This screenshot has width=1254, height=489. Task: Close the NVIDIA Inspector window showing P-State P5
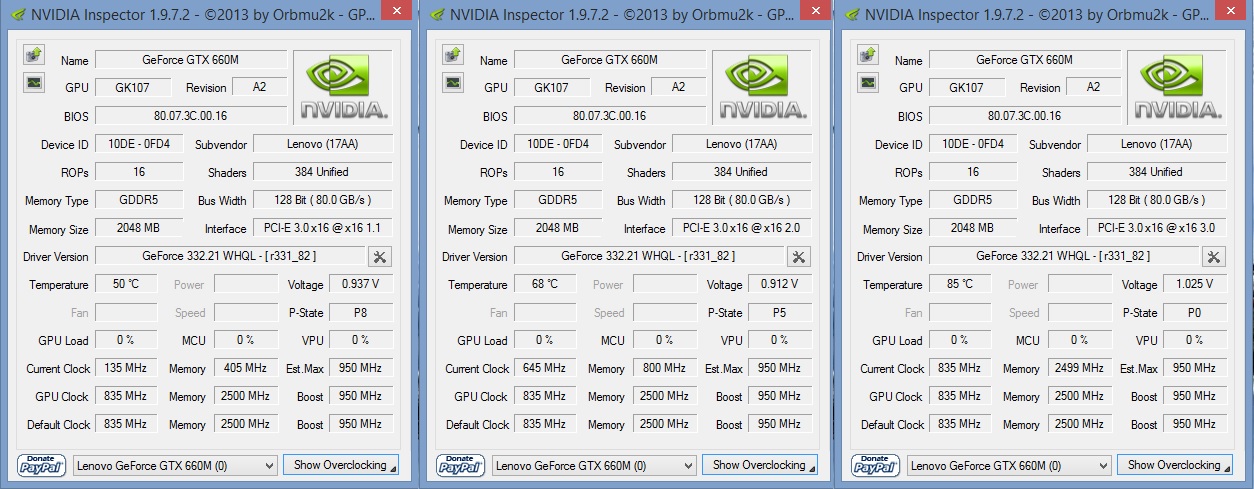click(x=816, y=10)
